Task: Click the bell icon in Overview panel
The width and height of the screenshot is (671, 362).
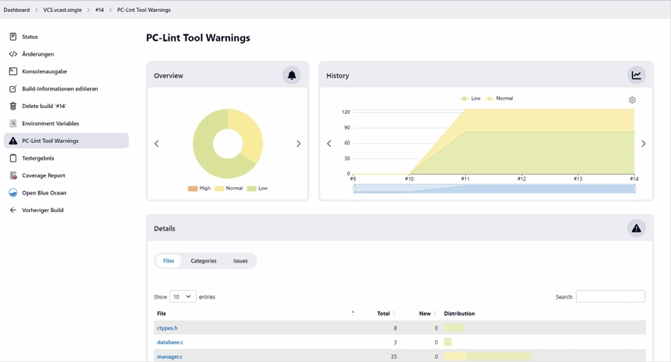Action: point(291,75)
